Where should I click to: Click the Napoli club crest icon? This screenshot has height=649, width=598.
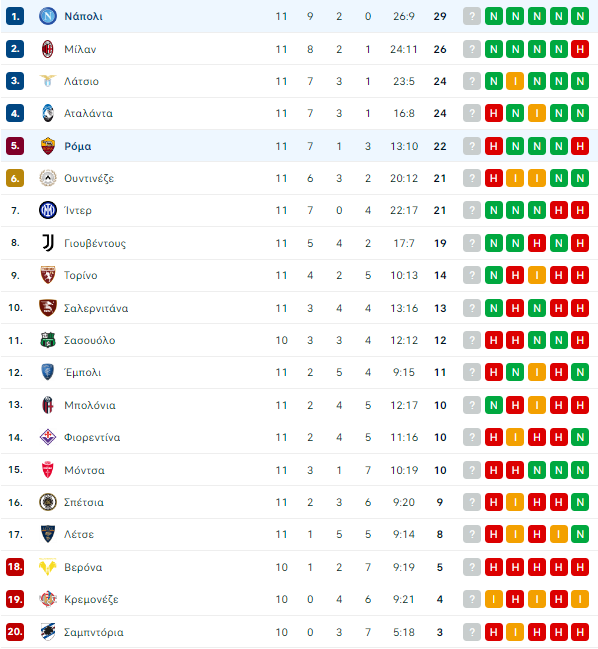pos(48,16)
